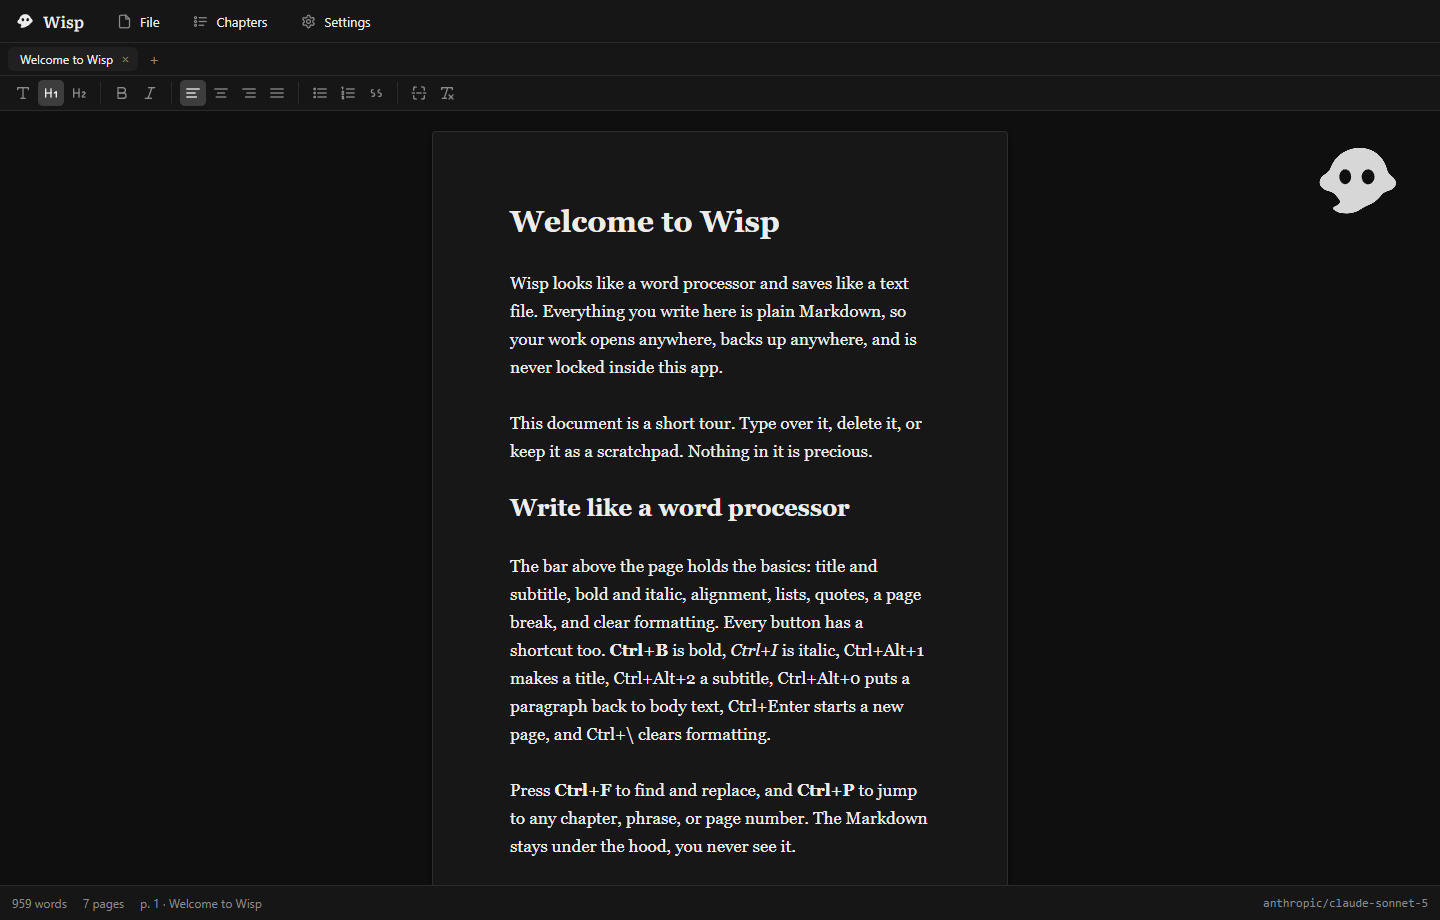Click the paragraph starting "The bar above the page"
The height and width of the screenshot is (920, 1440).
pyautogui.click(x=719, y=650)
